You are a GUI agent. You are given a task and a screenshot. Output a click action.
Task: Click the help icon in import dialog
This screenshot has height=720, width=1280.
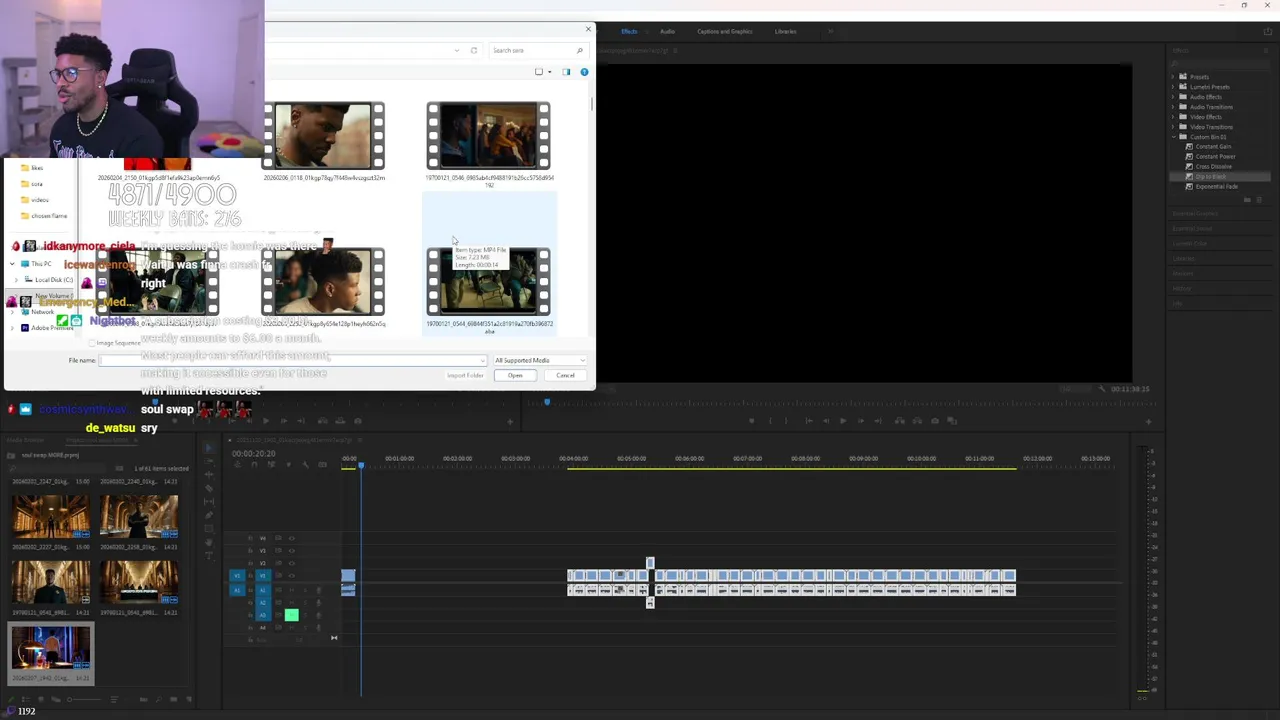584,72
